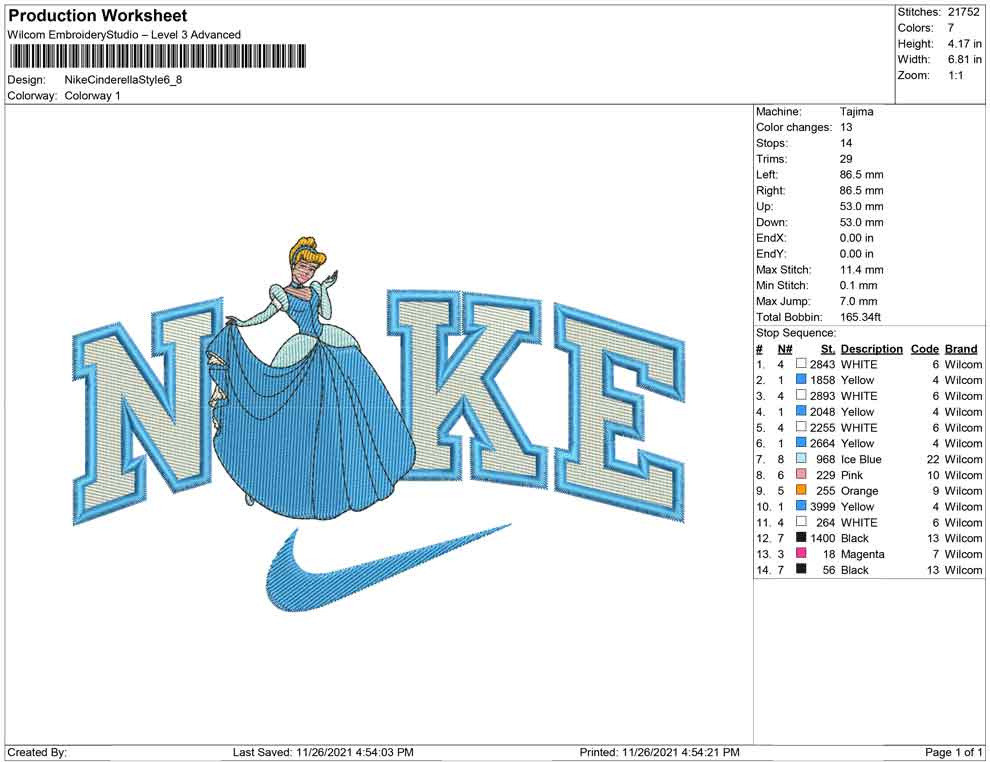The image size is (990, 762).
Task: Click the blue swatch in stop 2
Action: (801, 379)
